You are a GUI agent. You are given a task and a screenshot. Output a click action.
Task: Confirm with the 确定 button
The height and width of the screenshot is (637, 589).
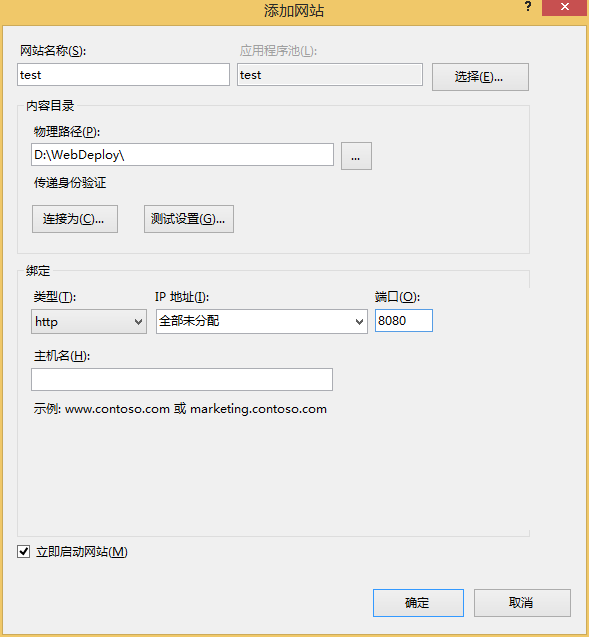point(418,603)
